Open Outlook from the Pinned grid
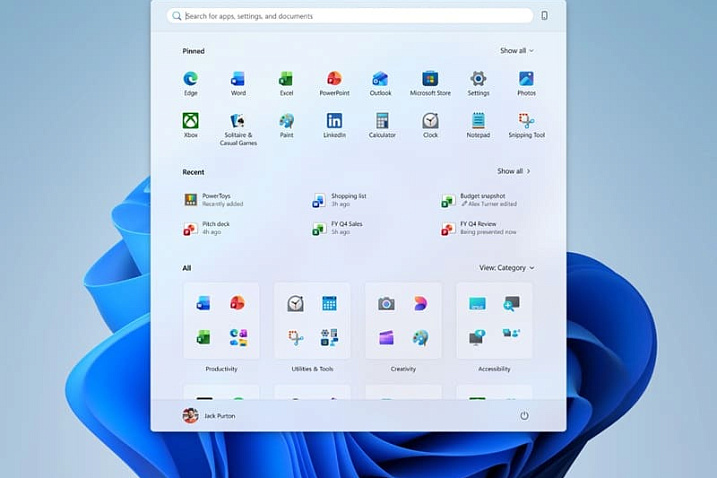 [380, 83]
